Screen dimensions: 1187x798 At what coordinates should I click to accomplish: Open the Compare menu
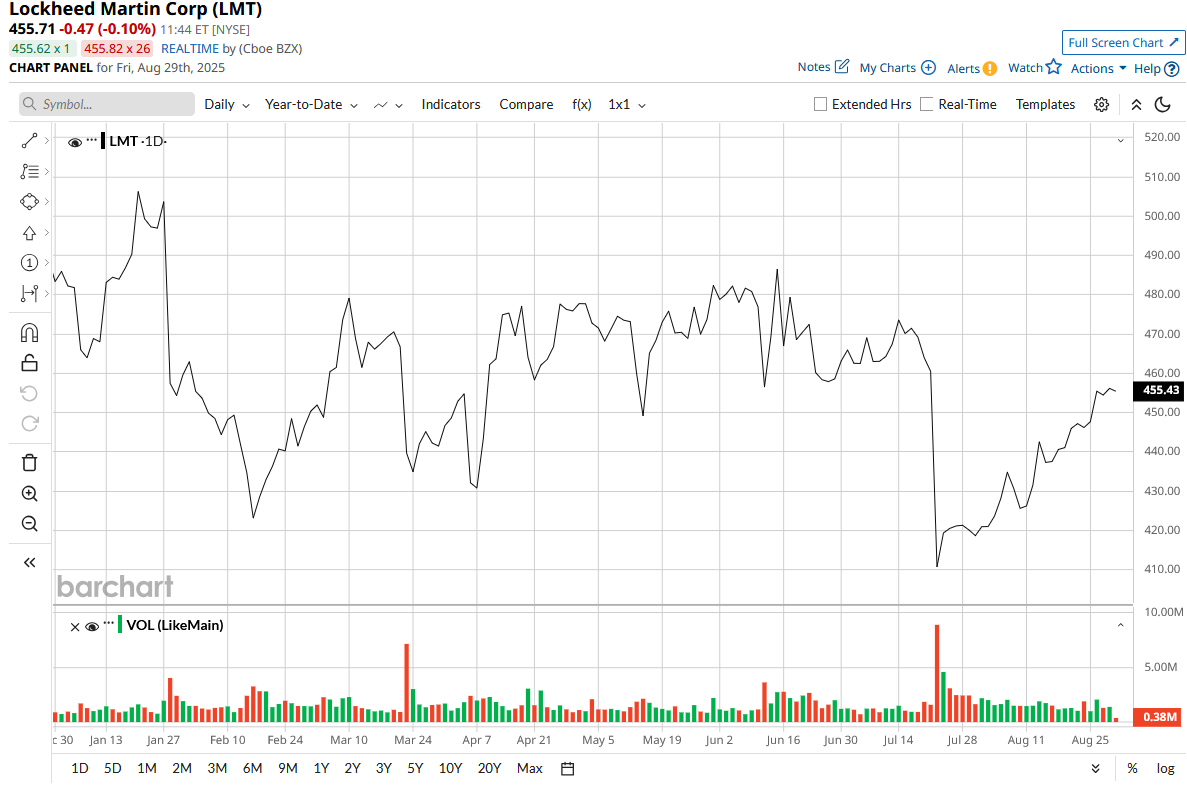pyautogui.click(x=526, y=104)
